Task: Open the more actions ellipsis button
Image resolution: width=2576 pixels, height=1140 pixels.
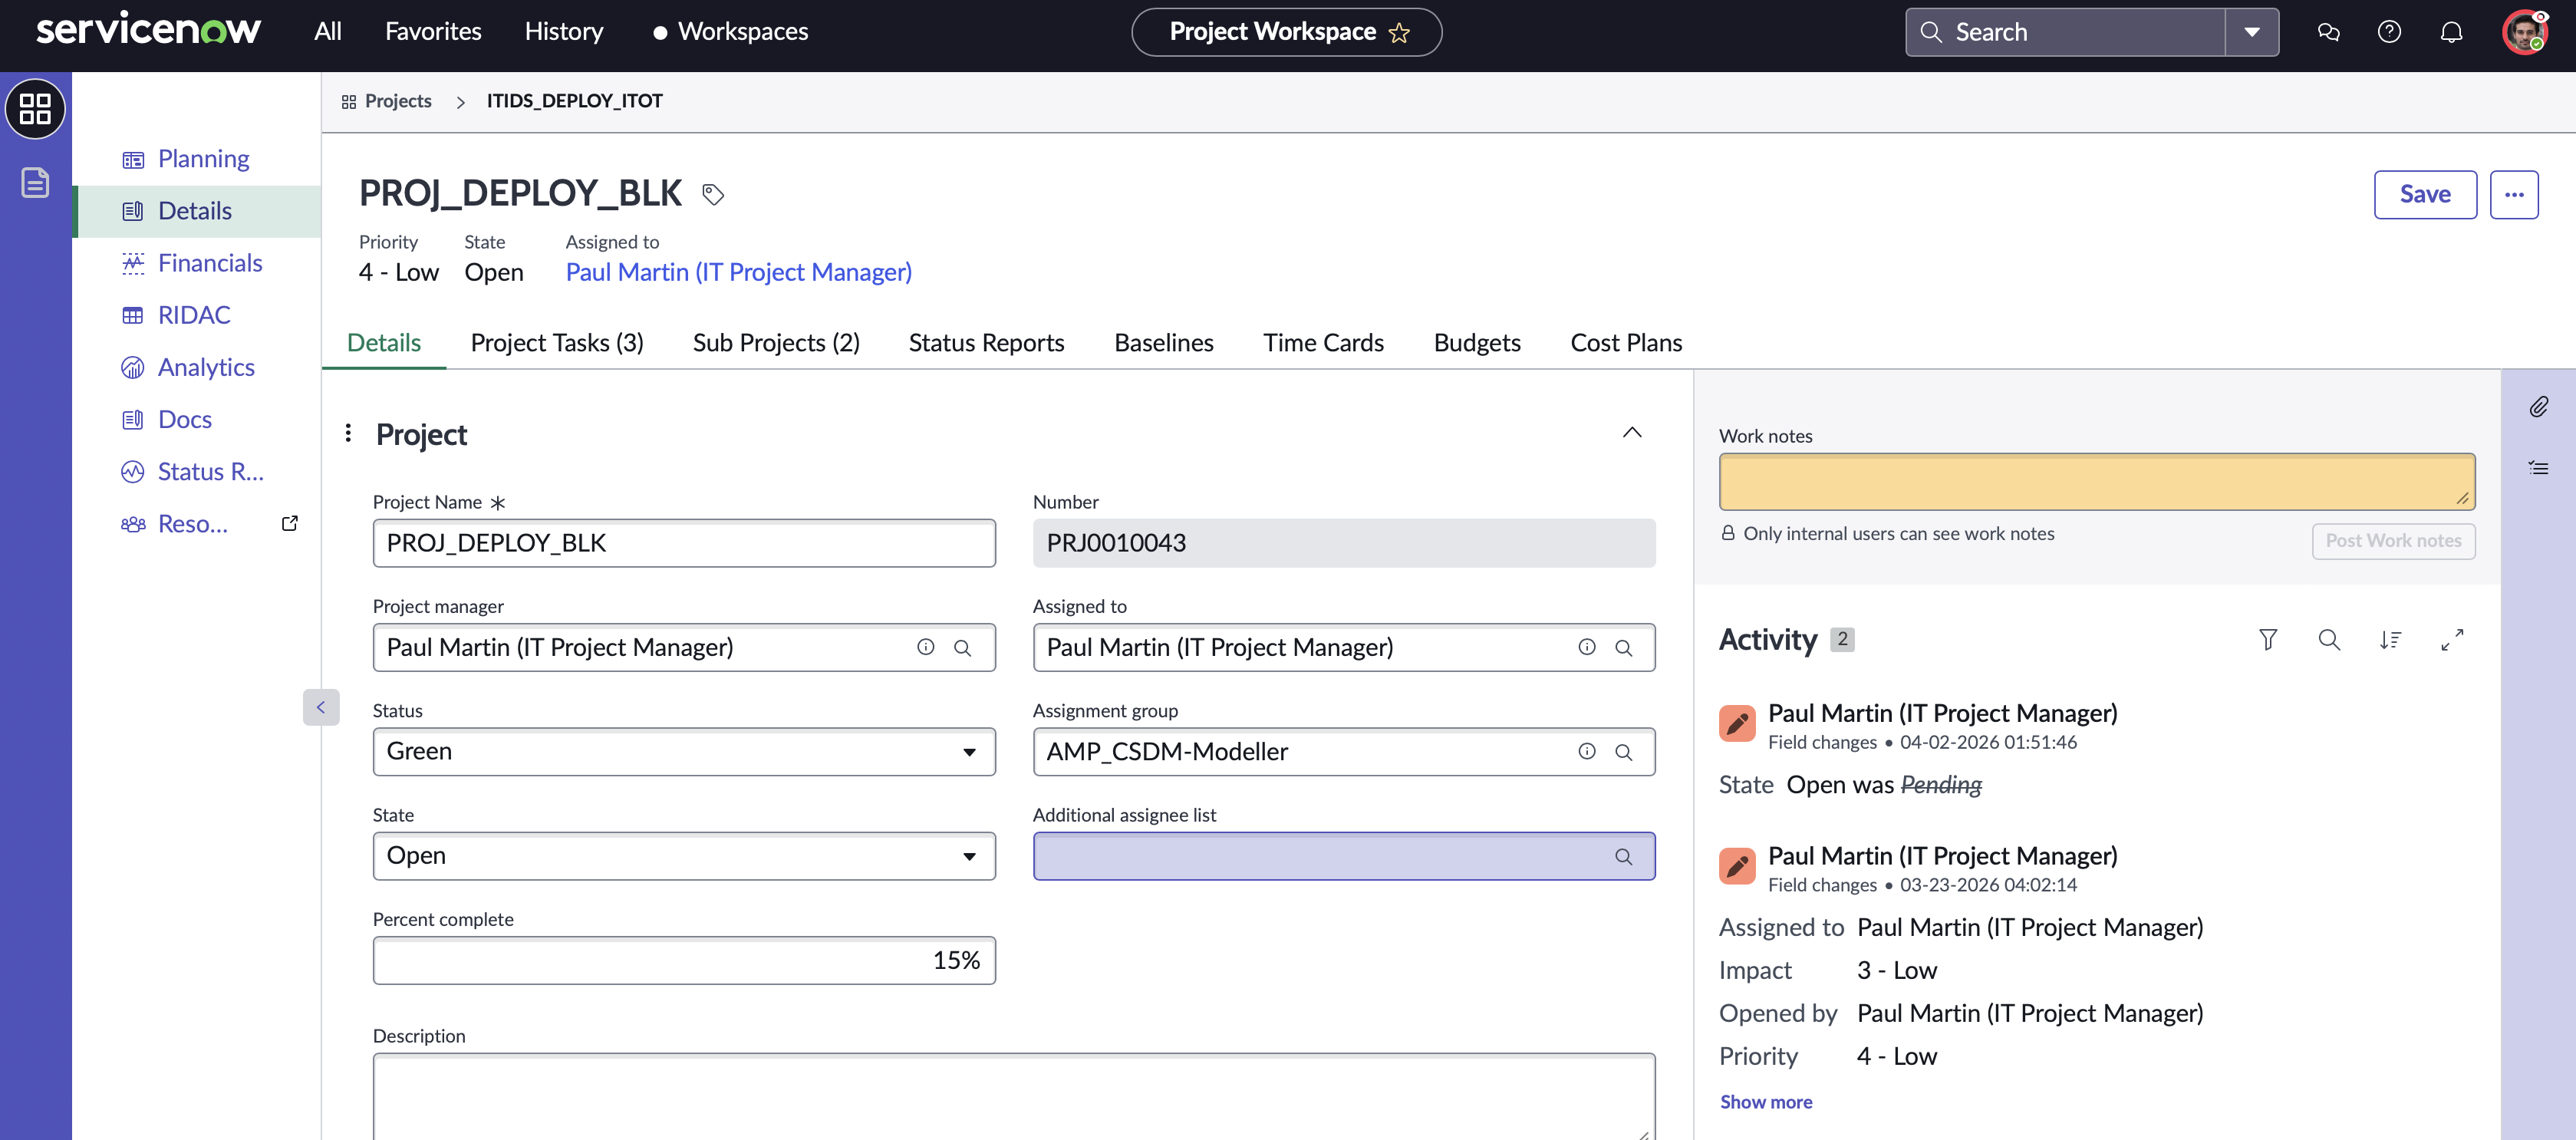Action: click(2514, 194)
